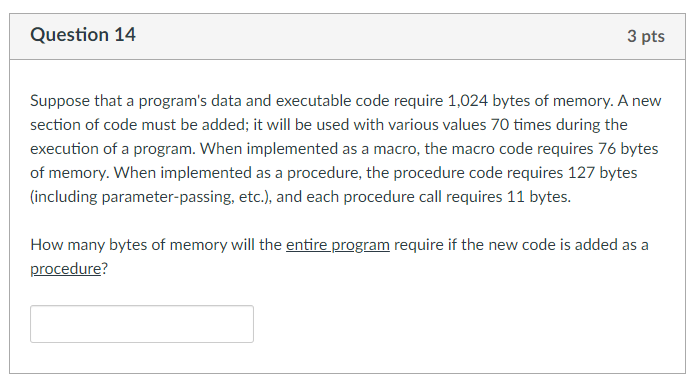This screenshot has height=386, width=687.
Task: Click the underlined word 'procedure?'
Action: coord(69,269)
